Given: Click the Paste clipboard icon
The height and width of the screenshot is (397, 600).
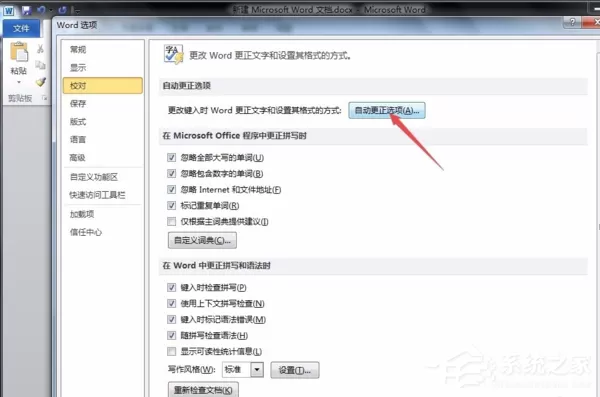Looking at the screenshot, I should (x=19, y=52).
